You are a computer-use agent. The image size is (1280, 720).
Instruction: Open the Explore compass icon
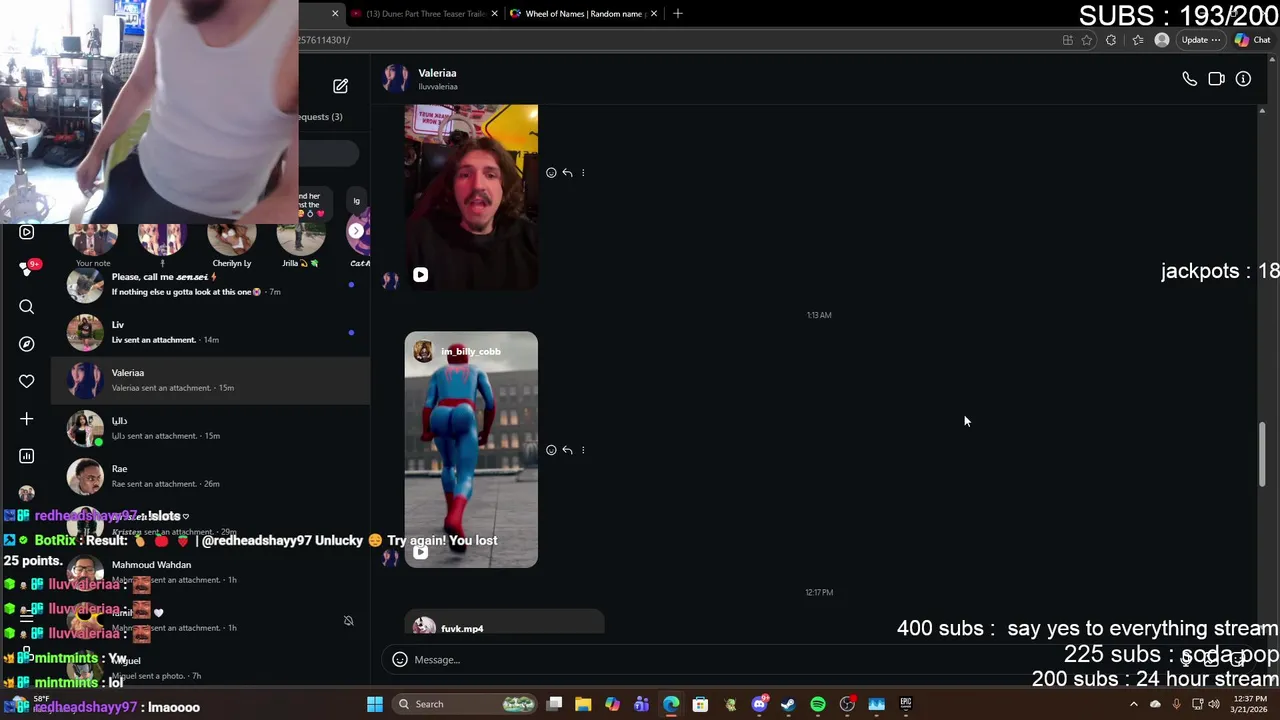(27, 344)
